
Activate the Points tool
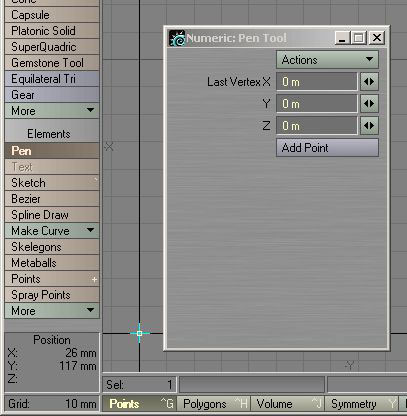point(52,279)
